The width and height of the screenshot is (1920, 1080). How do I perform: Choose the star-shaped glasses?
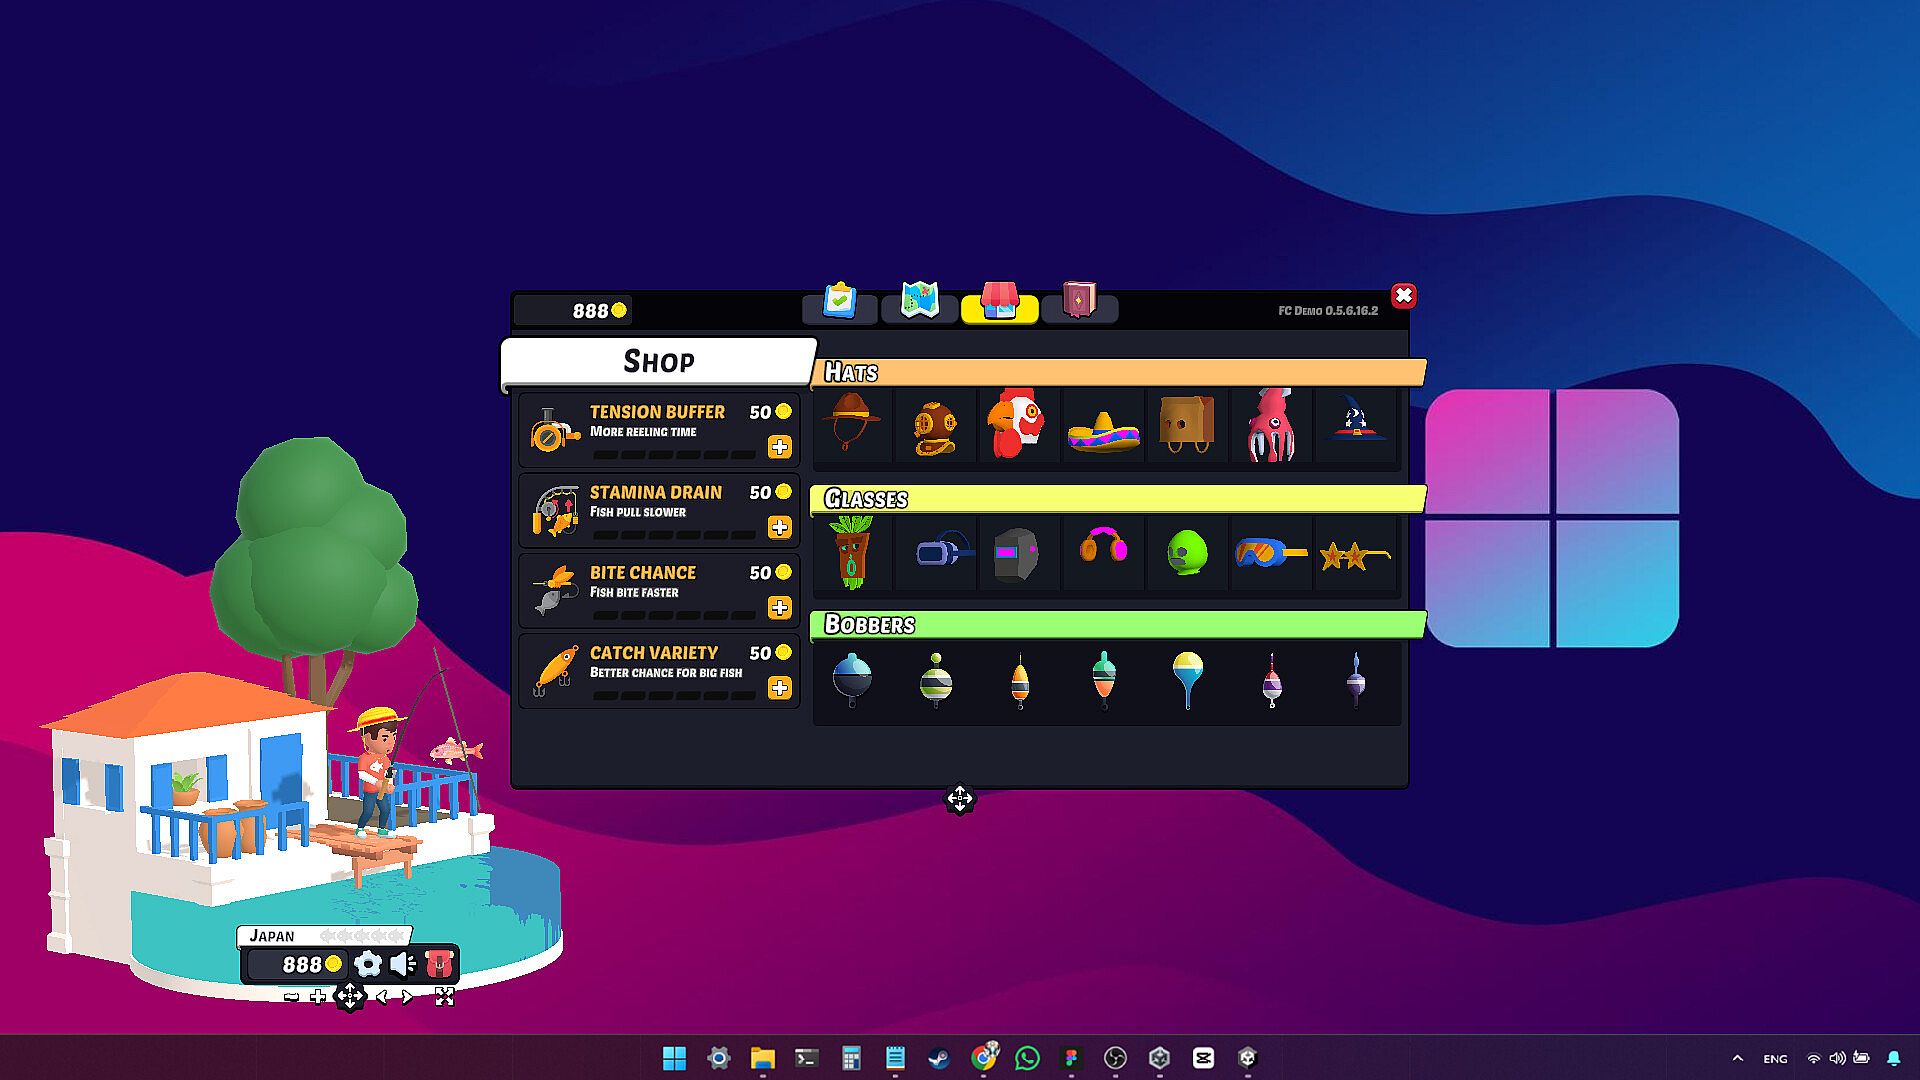pyautogui.click(x=1354, y=554)
